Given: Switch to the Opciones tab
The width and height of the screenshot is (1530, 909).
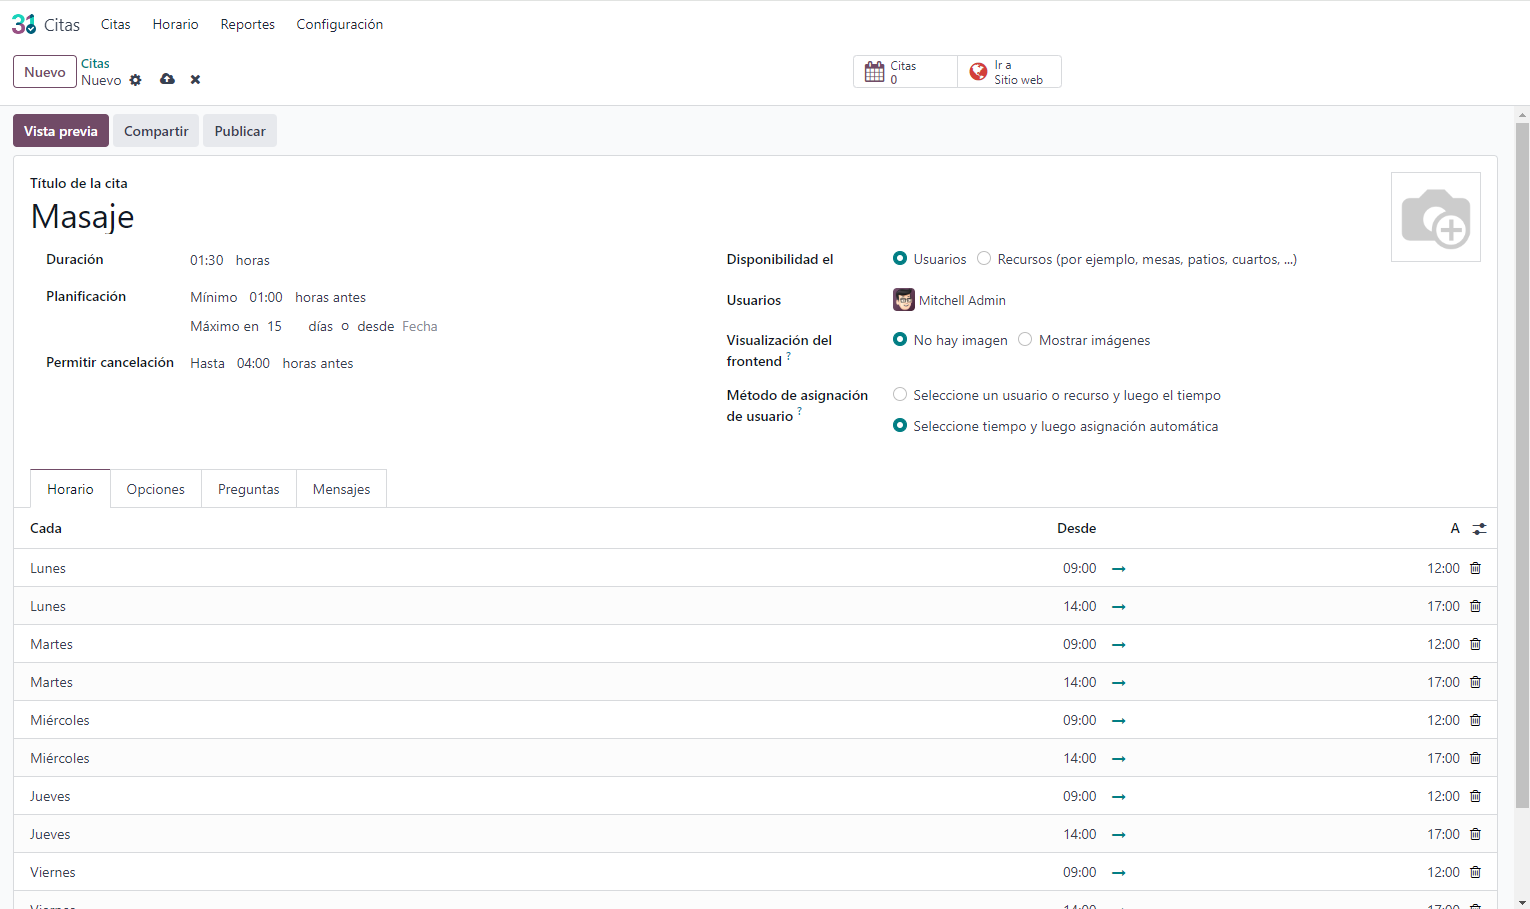Looking at the screenshot, I should point(155,489).
